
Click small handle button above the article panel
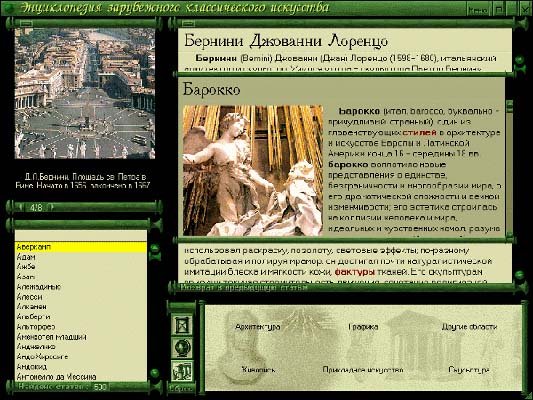click(x=188, y=23)
